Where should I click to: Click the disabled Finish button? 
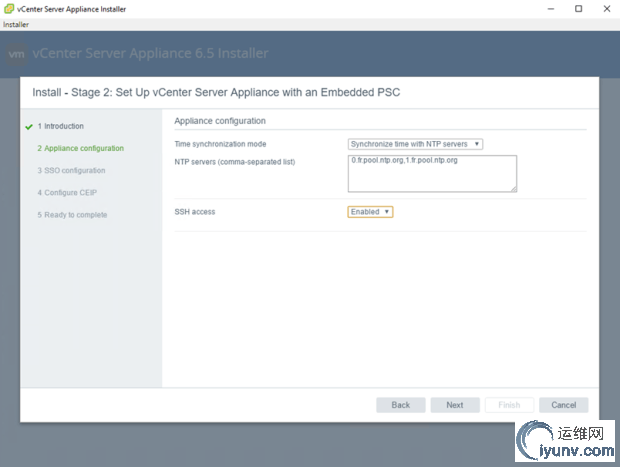tap(509, 405)
